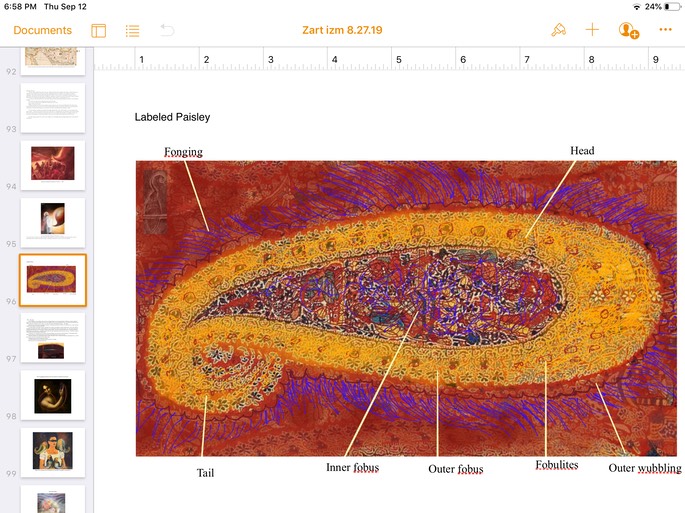Select page 99 thumbnail
The width and height of the screenshot is (685, 513).
pyautogui.click(x=53, y=452)
